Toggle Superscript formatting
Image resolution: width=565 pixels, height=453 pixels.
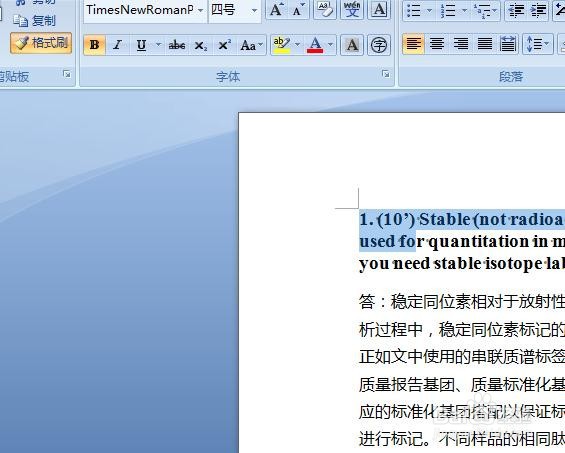tap(224, 45)
